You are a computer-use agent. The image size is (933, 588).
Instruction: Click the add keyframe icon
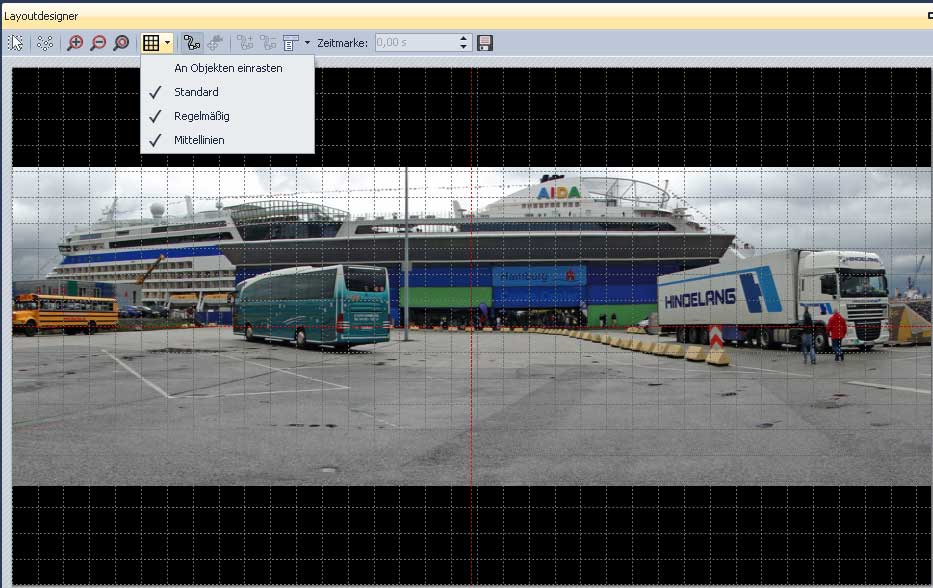tap(245, 43)
